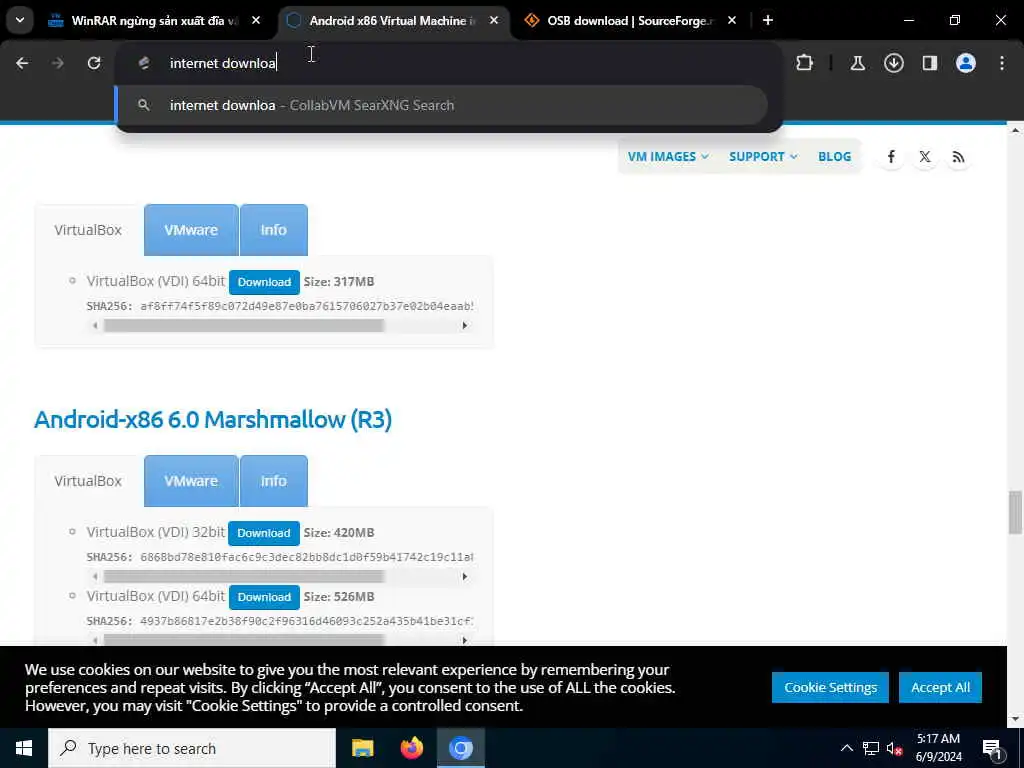Close the OSB download SourceForge tab

click(x=732, y=20)
